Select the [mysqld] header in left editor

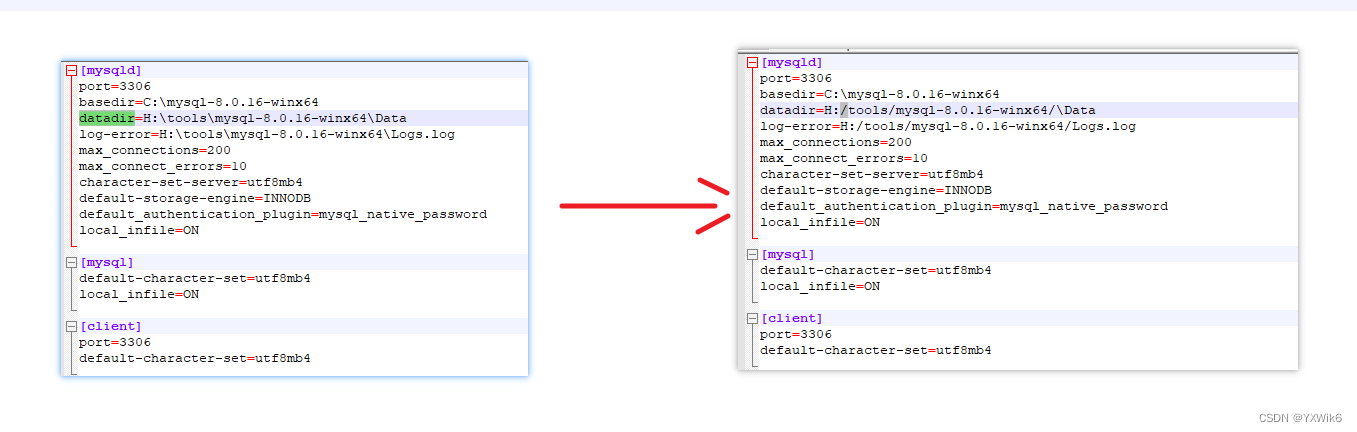point(111,70)
